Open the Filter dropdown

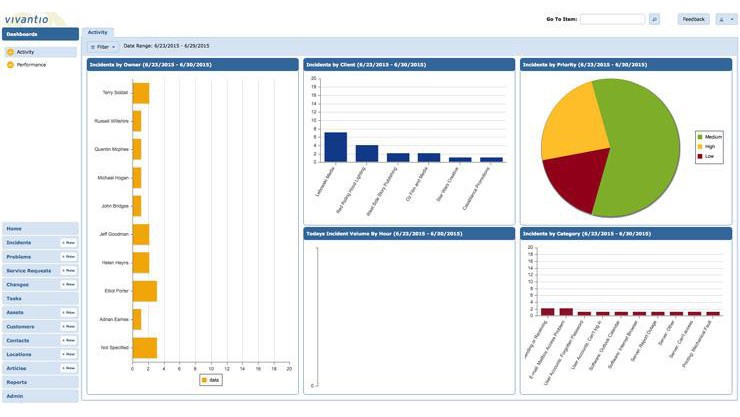(103, 47)
